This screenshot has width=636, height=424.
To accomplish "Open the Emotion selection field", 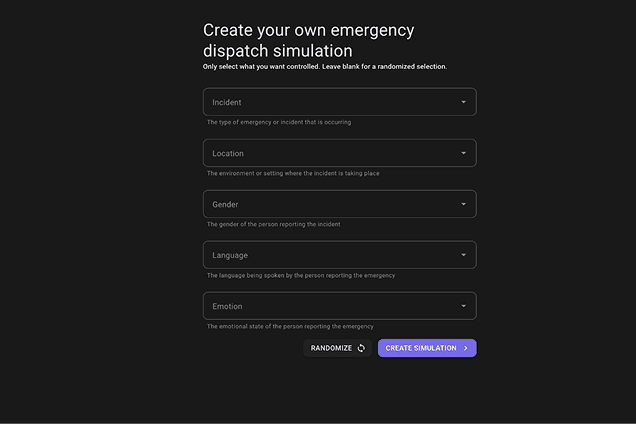I will [x=330, y=306].
